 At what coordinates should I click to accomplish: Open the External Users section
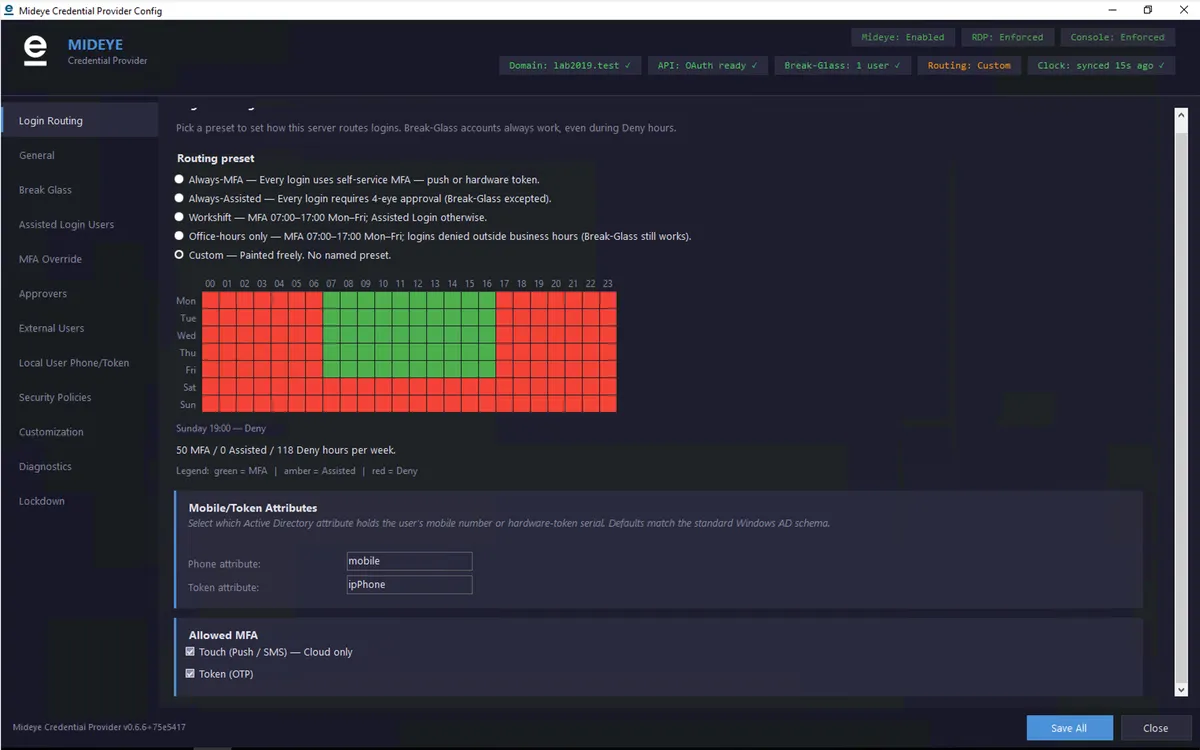coord(80,328)
